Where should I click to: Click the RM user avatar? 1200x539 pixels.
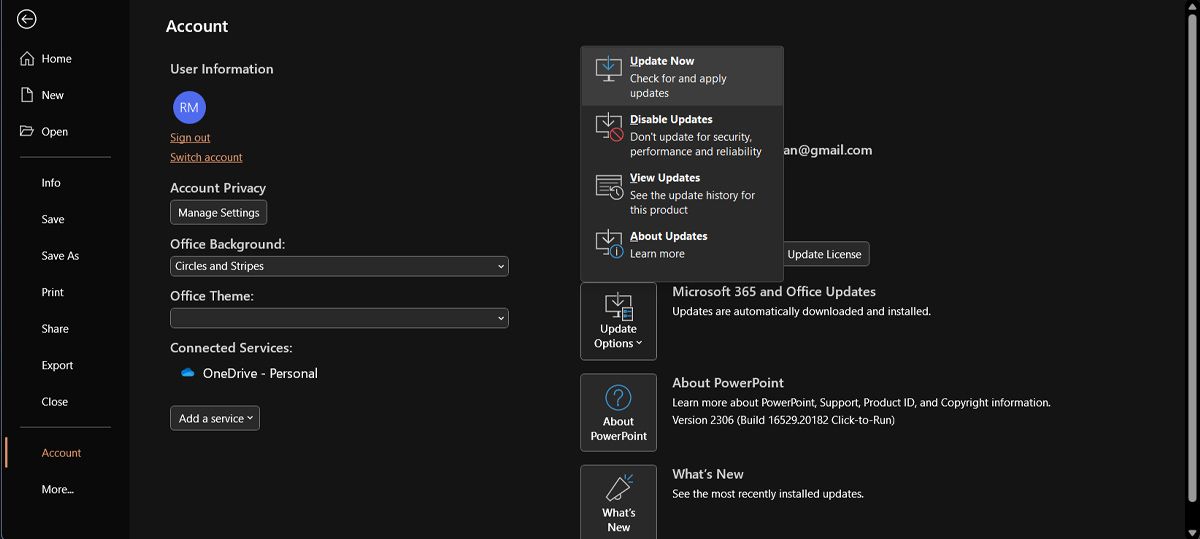coord(189,107)
